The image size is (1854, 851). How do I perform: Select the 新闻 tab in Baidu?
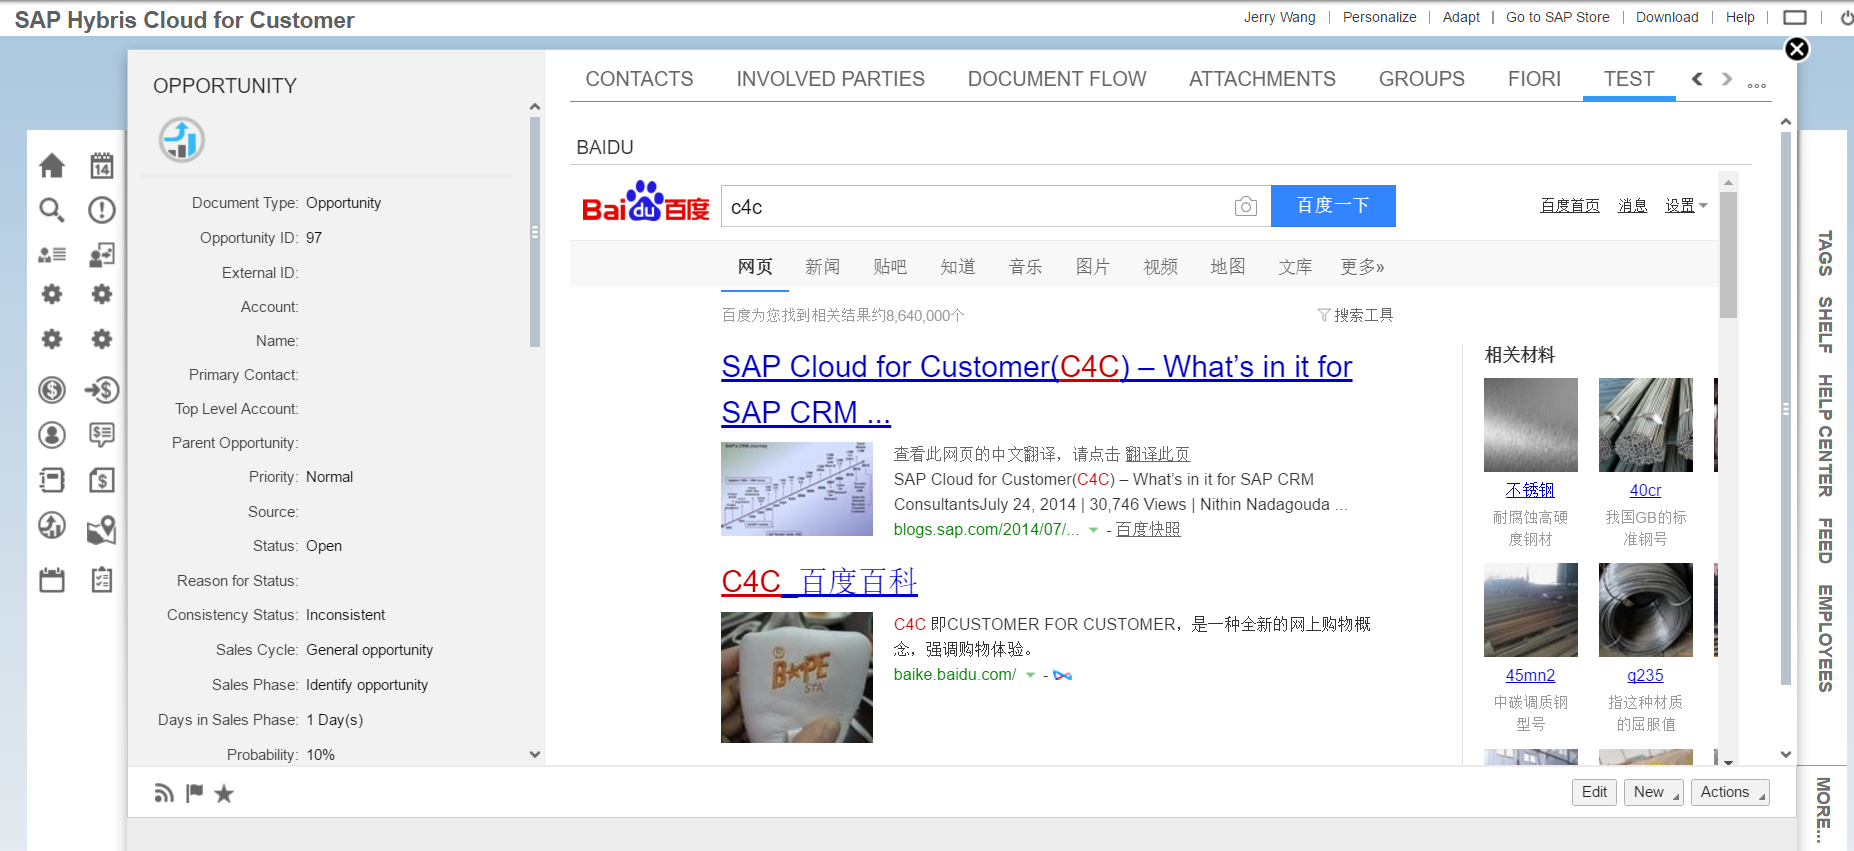pyautogui.click(x=822, y=267)
